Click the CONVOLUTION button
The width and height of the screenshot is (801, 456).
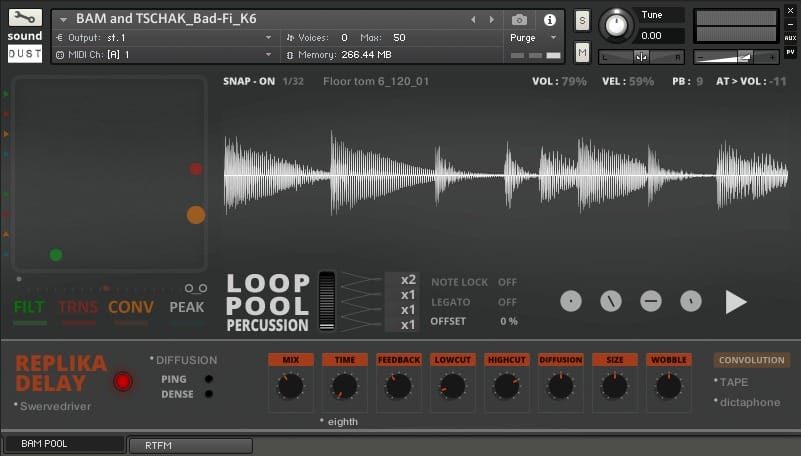tap(751, 360)
